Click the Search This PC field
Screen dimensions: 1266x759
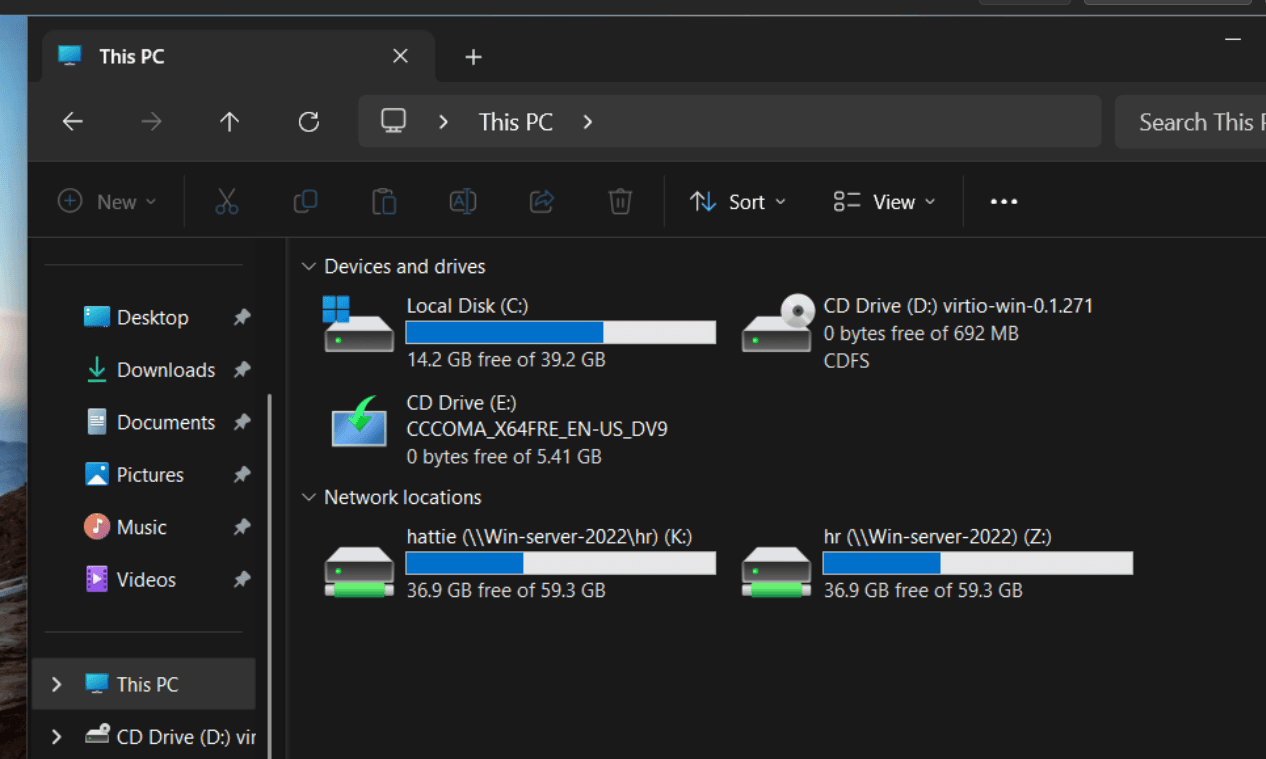coord(1190,122)
